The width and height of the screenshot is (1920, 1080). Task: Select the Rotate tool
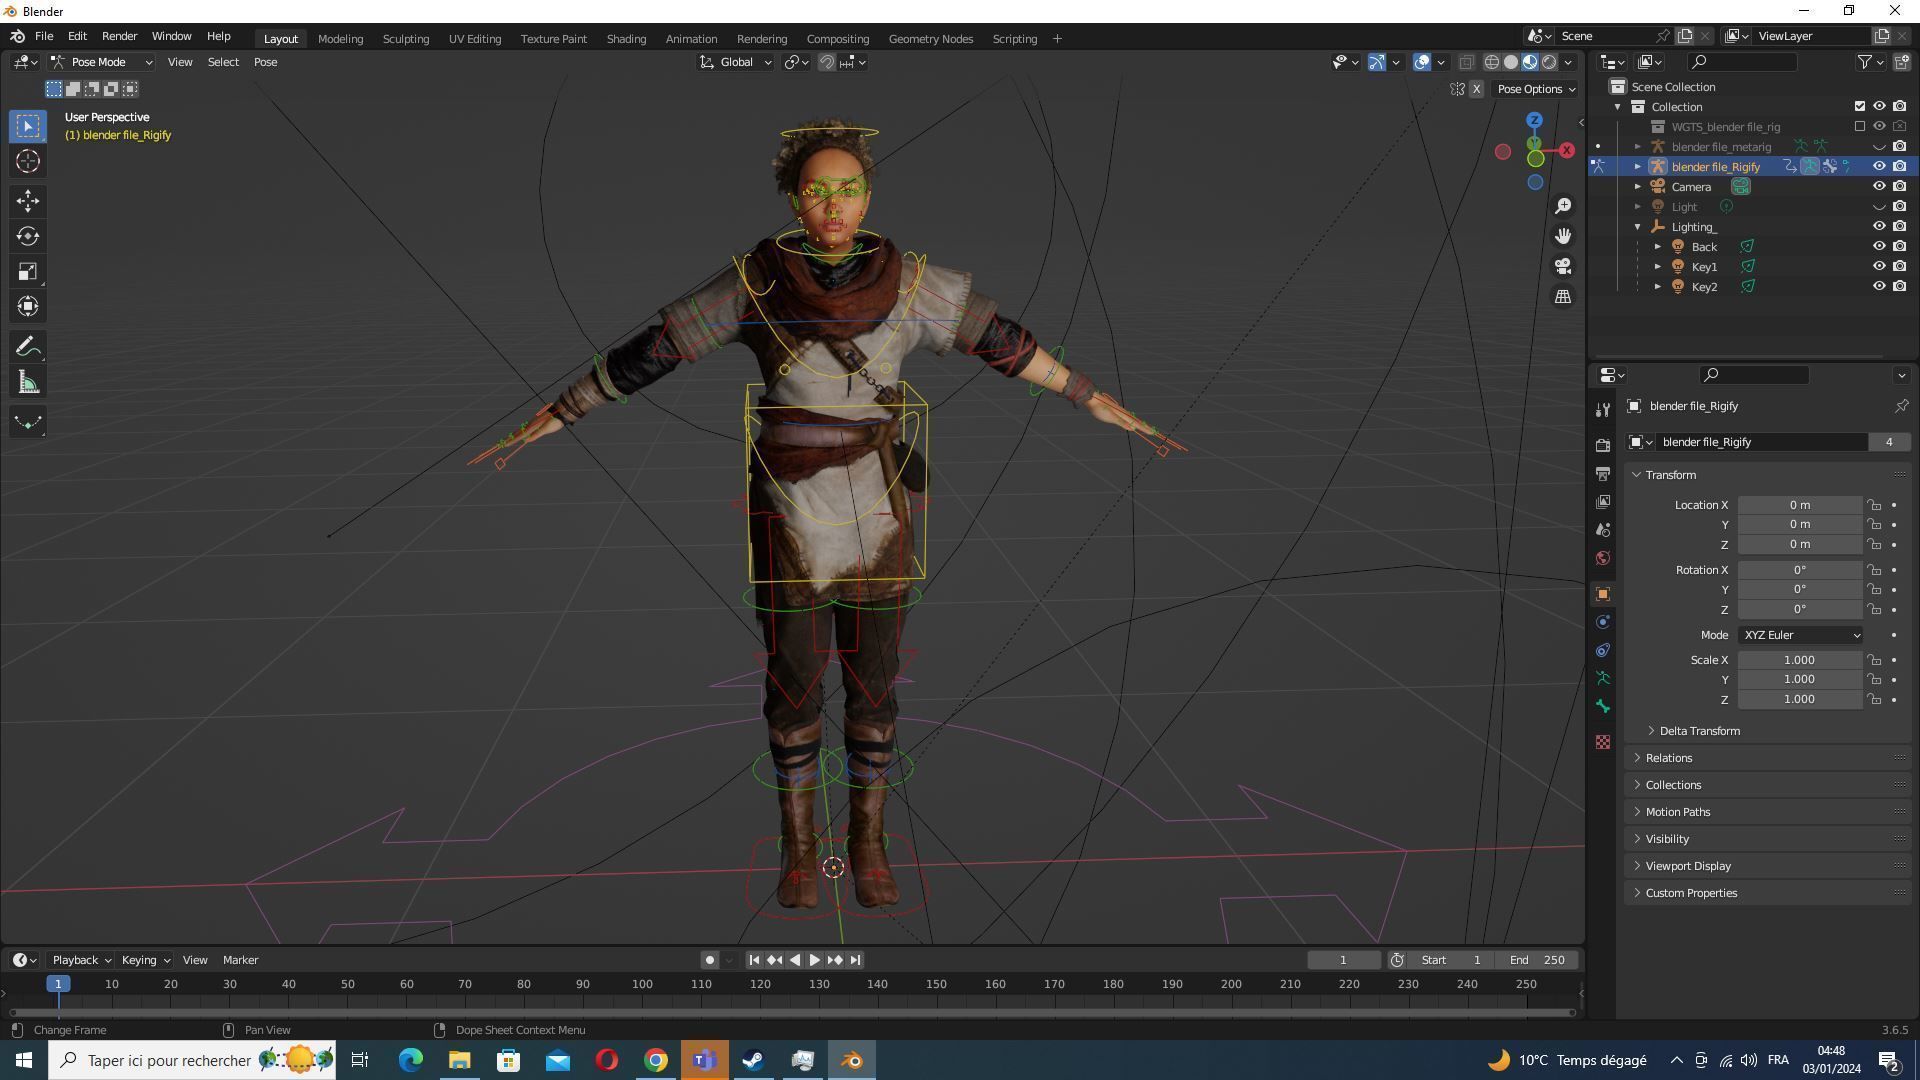[x=28, y=236]
